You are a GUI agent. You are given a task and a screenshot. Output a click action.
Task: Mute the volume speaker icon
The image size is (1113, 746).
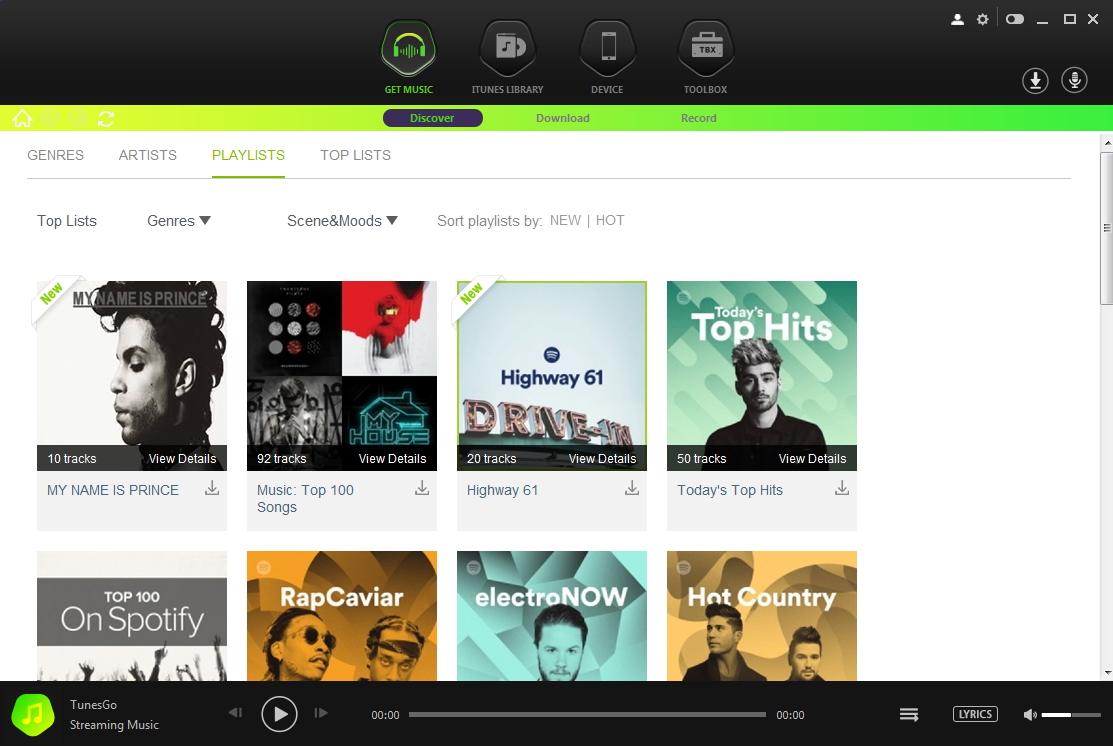pos(1030,715)
